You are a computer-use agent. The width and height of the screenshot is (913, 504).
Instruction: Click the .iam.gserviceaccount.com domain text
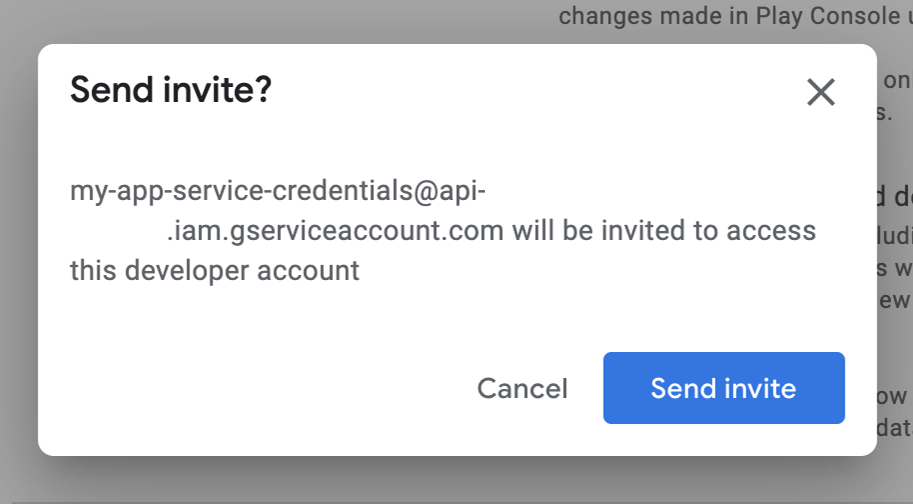[x=334, y=231]
